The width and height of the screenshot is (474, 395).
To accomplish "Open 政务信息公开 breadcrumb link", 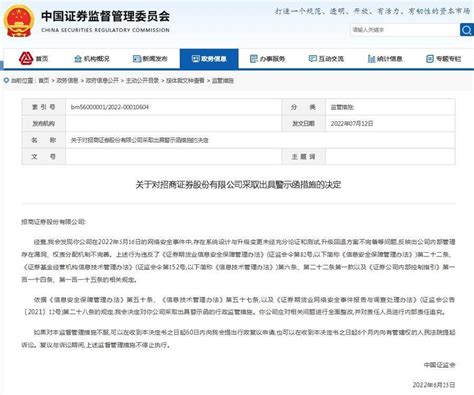I will 102,80.
